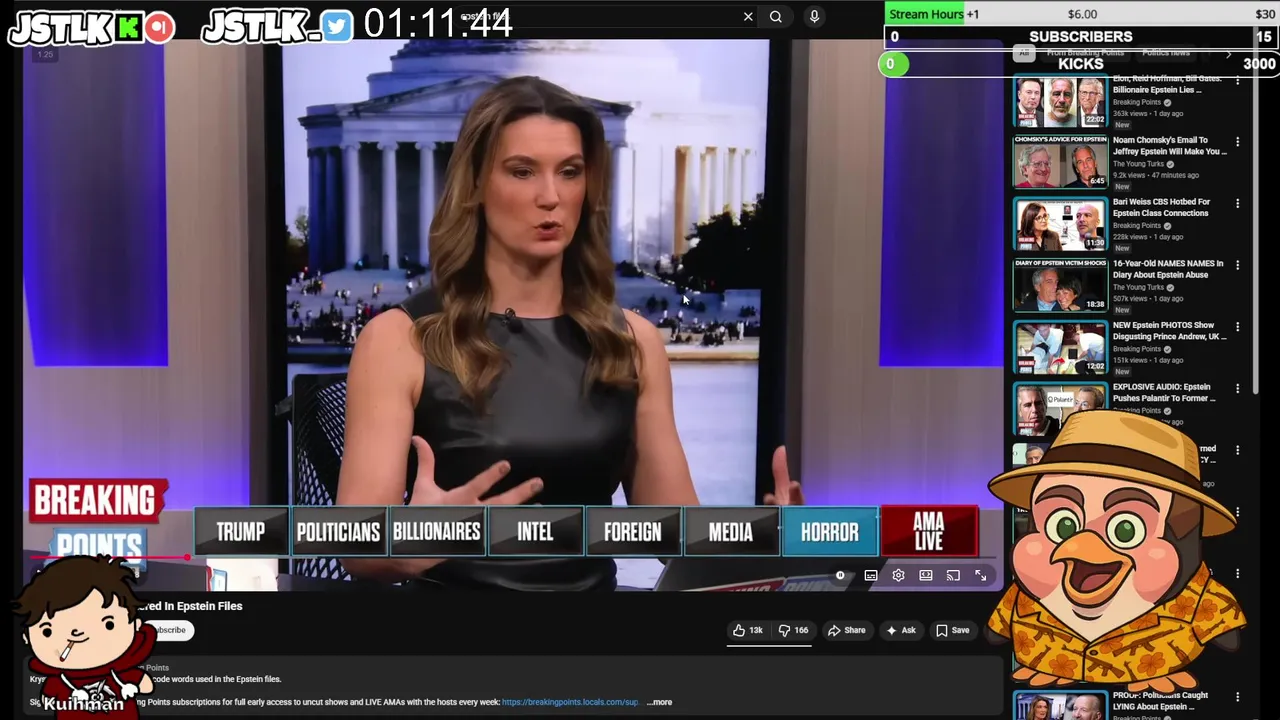Select the All filter chip
The width and height of the screenshot is (1280, 720).
pyautogui.click(x=1022, y=53)
